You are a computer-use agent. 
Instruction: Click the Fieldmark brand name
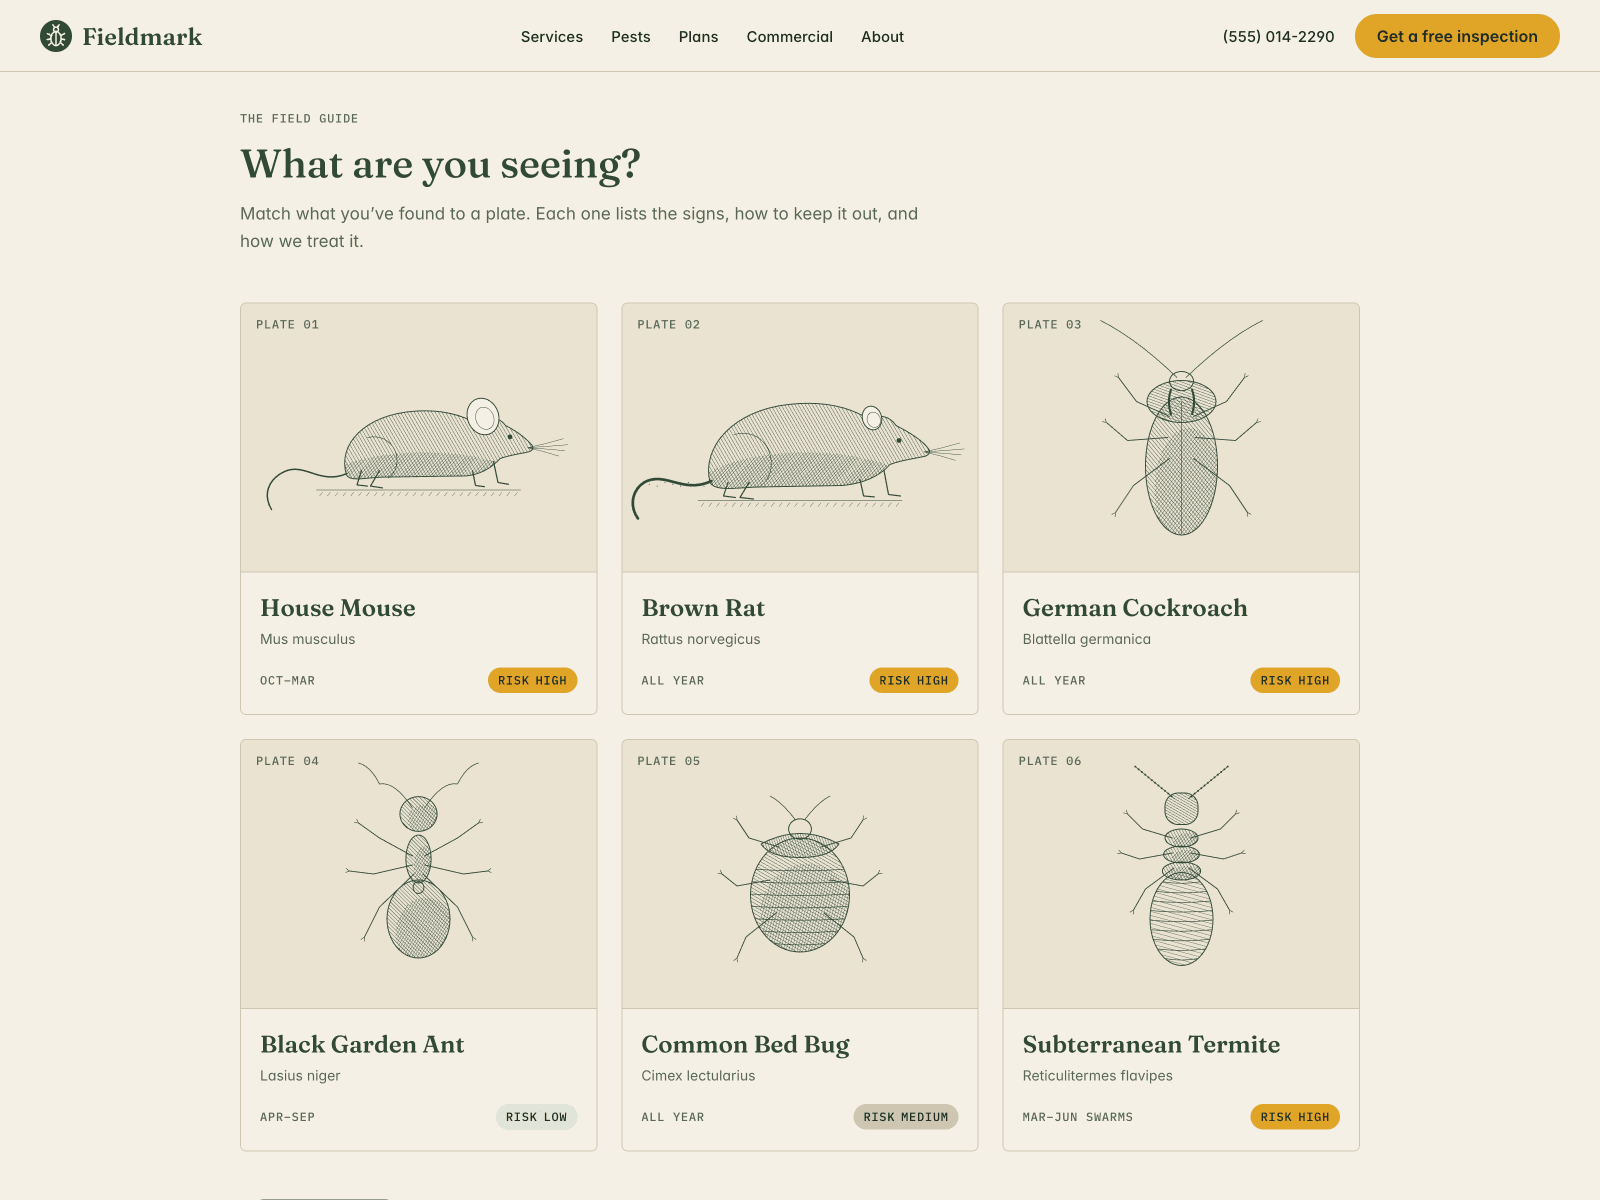pos(142,37)
